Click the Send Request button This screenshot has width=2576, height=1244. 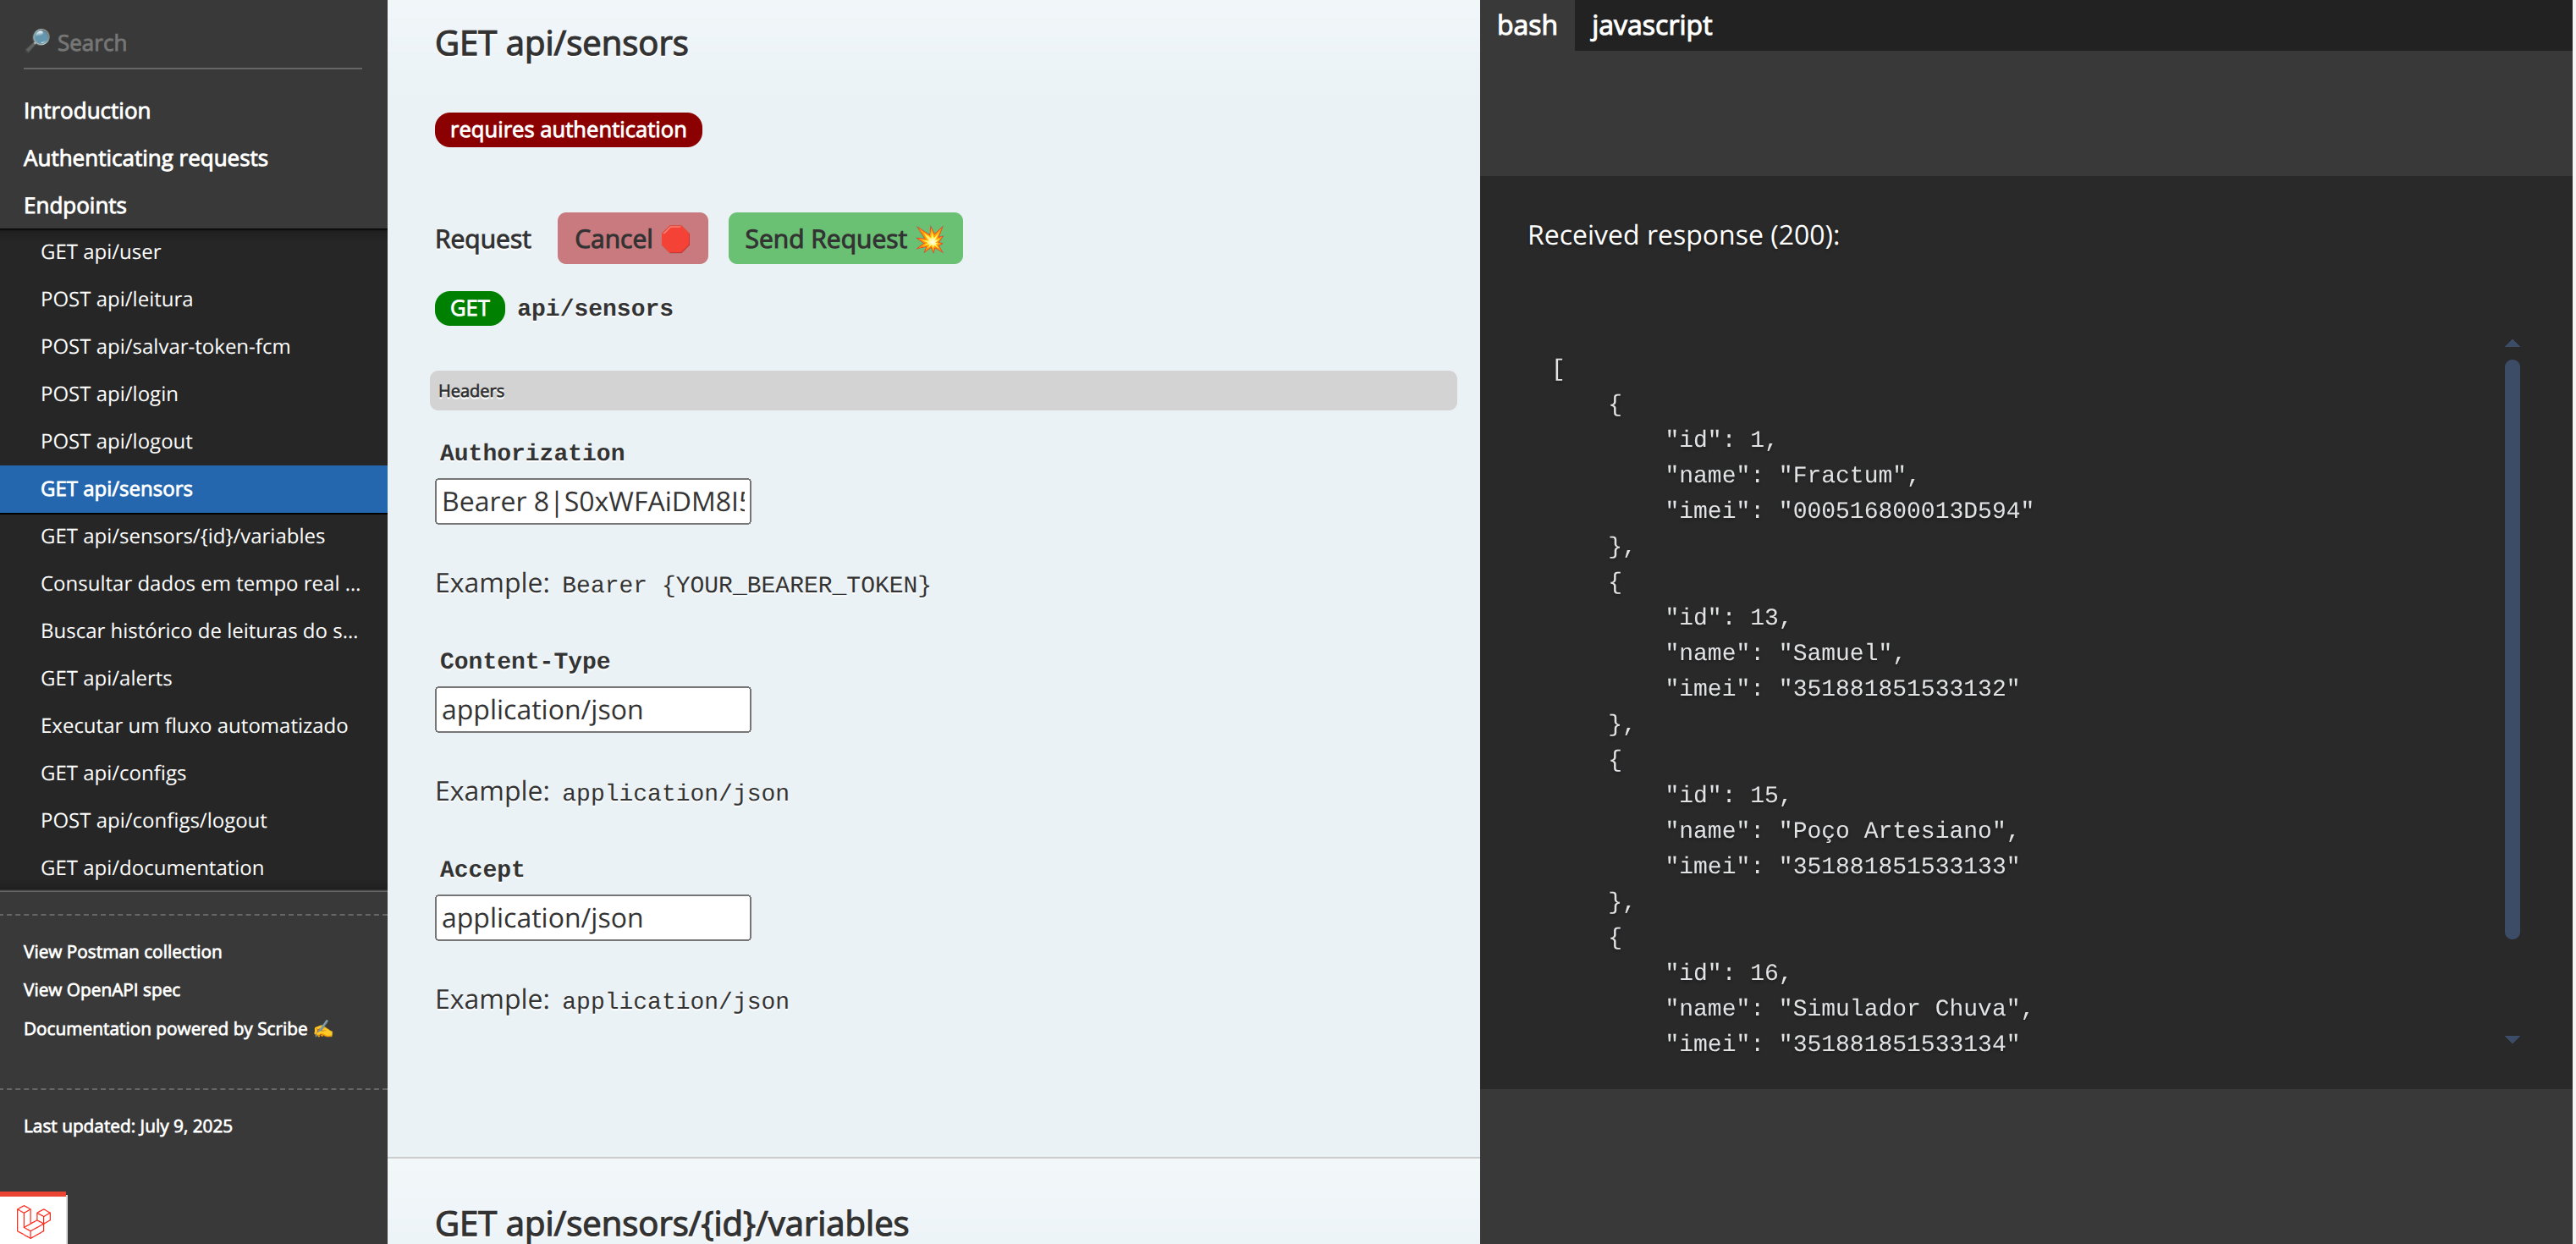coord(845,239)
